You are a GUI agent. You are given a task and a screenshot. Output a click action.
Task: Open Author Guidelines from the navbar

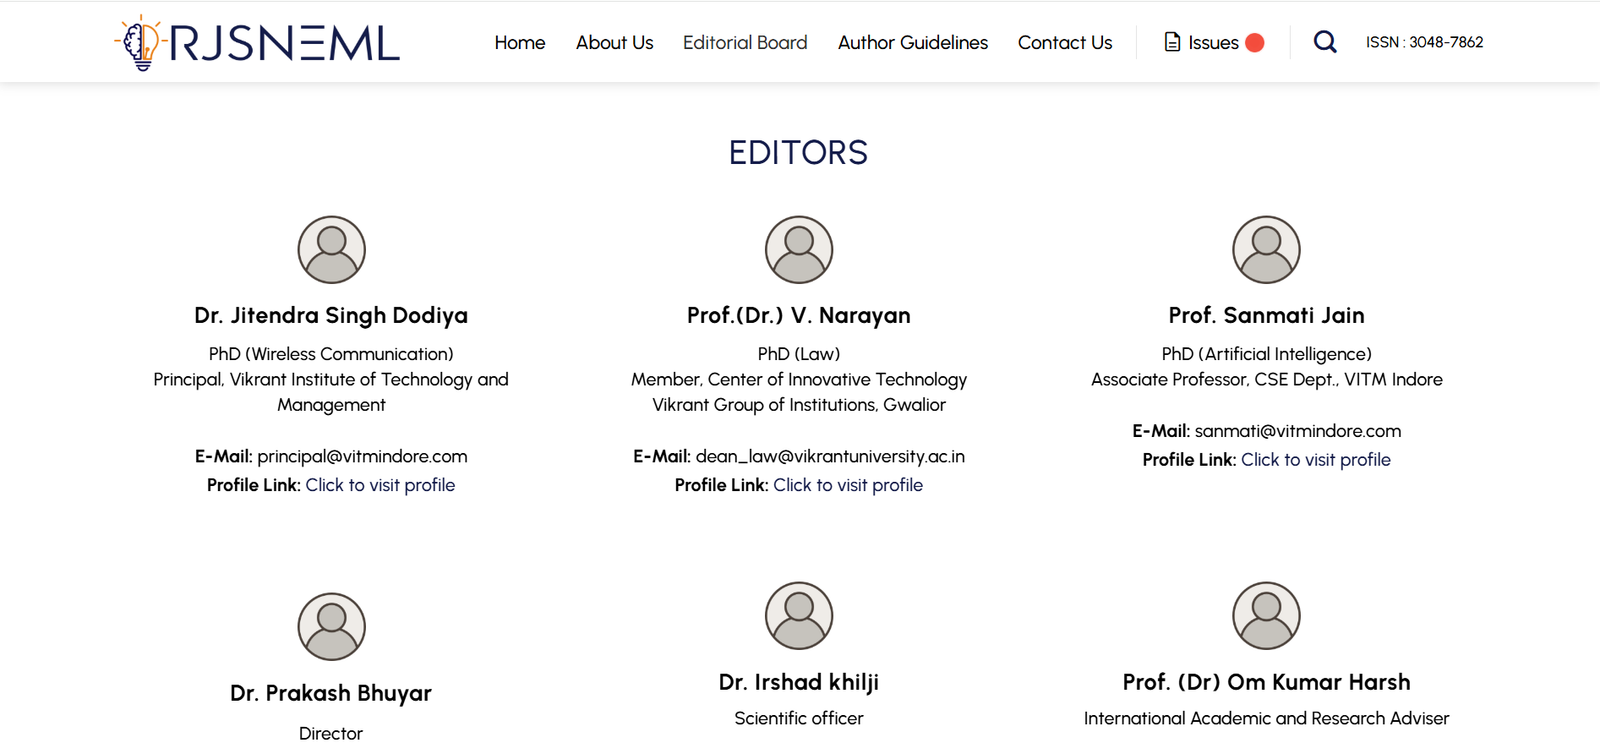pos(913,43)
